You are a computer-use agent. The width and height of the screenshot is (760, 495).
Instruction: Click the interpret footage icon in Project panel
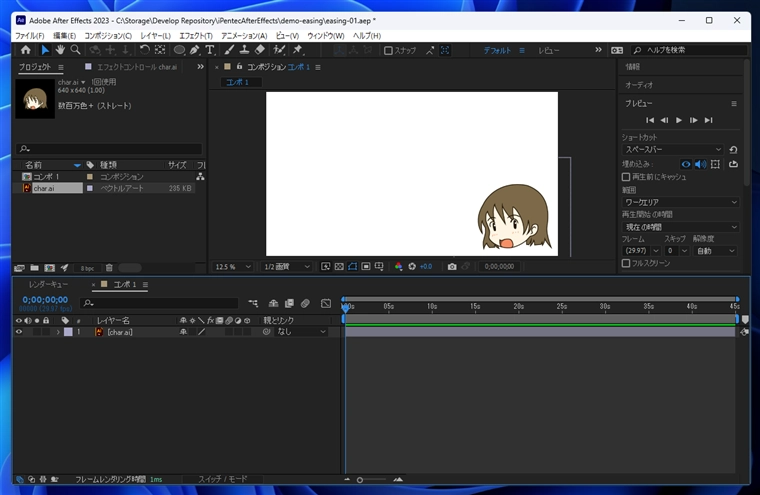(19, 268)
